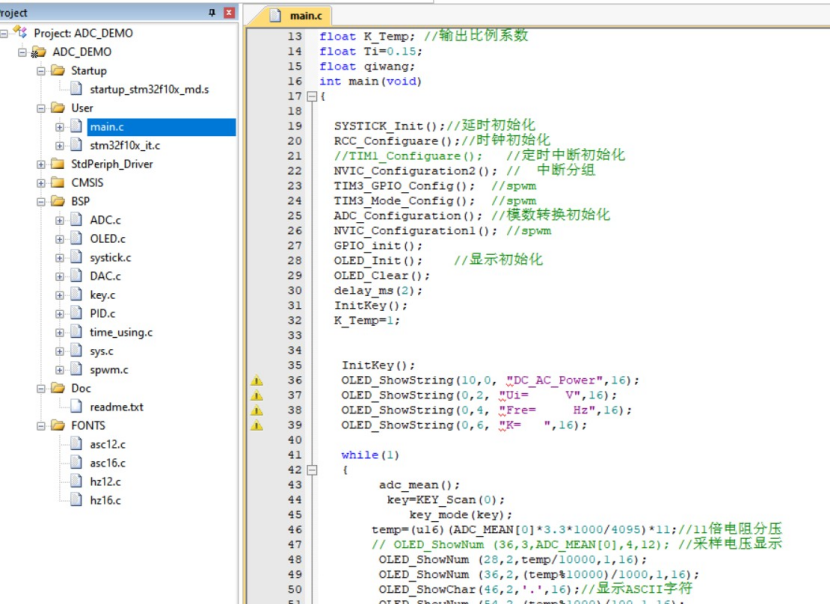The width and height of the screenshot is (830, 605).
Task: Expand the main.c file dependencies
Action: click(x=59, y=127)
